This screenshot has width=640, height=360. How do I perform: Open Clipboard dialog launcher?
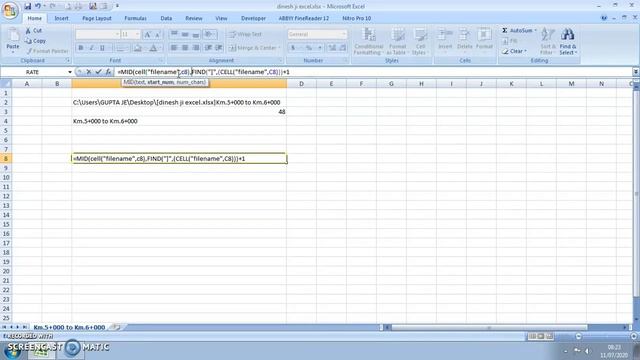pos(68,60)
